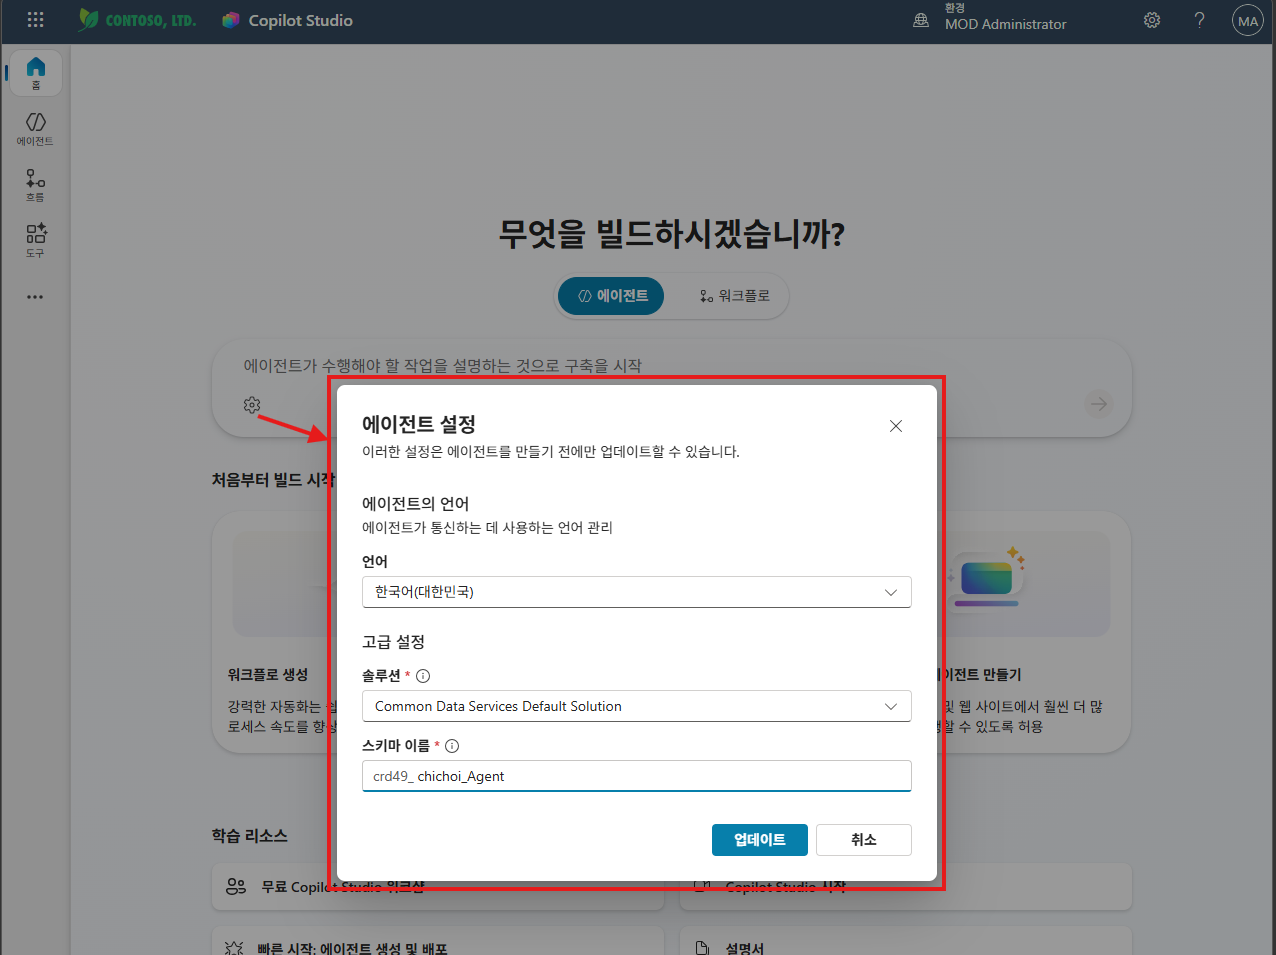1276x955 pixels.
Task: Click the Contoso, Ltd. logo
Action: (x=137, y=20)
